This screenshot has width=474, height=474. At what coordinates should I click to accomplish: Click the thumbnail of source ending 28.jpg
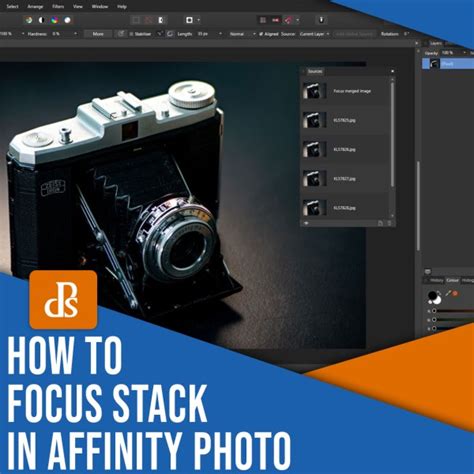click(314, 208)
